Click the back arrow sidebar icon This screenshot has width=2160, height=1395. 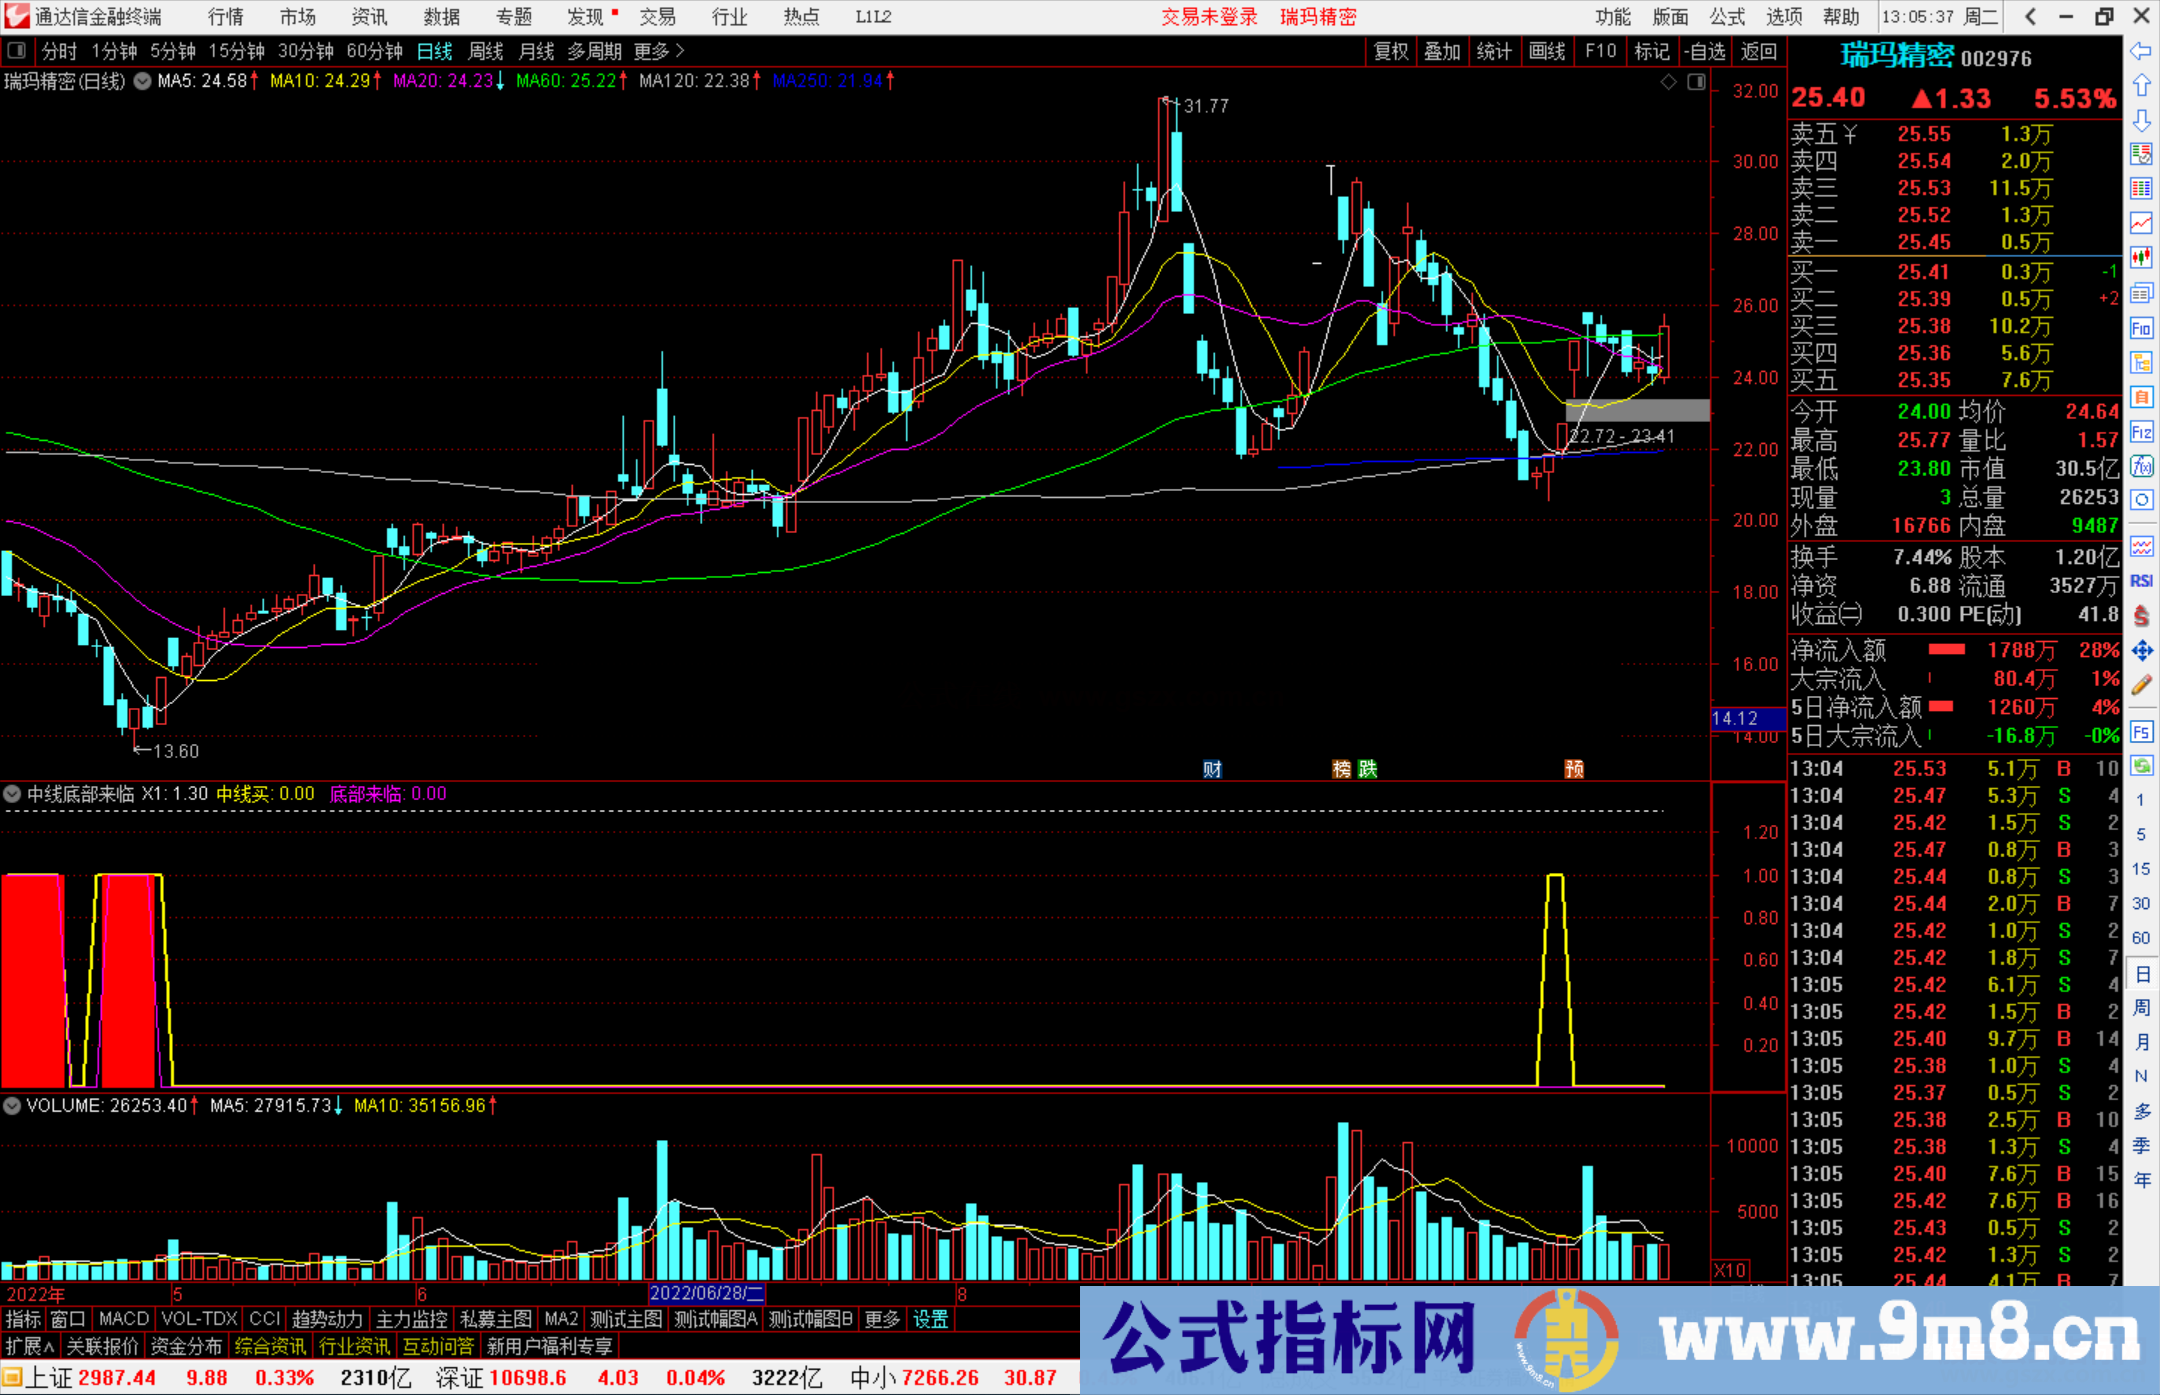(x=2141, y=51)
